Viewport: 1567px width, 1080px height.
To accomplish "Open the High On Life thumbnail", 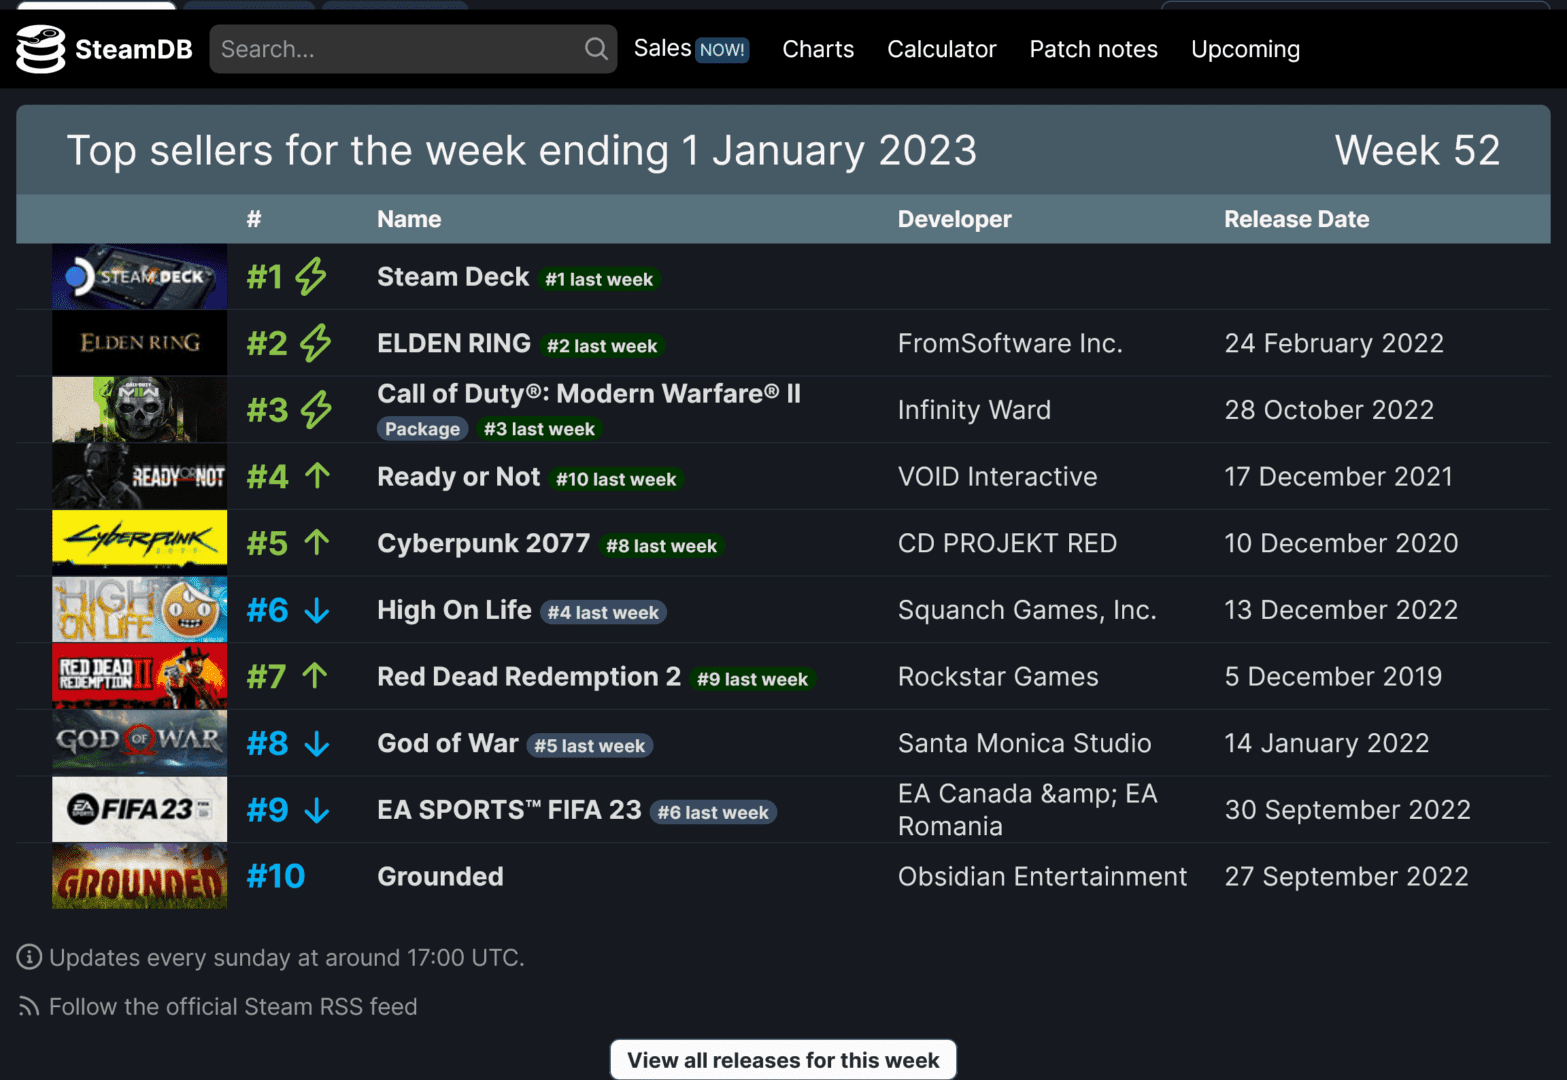I will [x=139, y=610].
